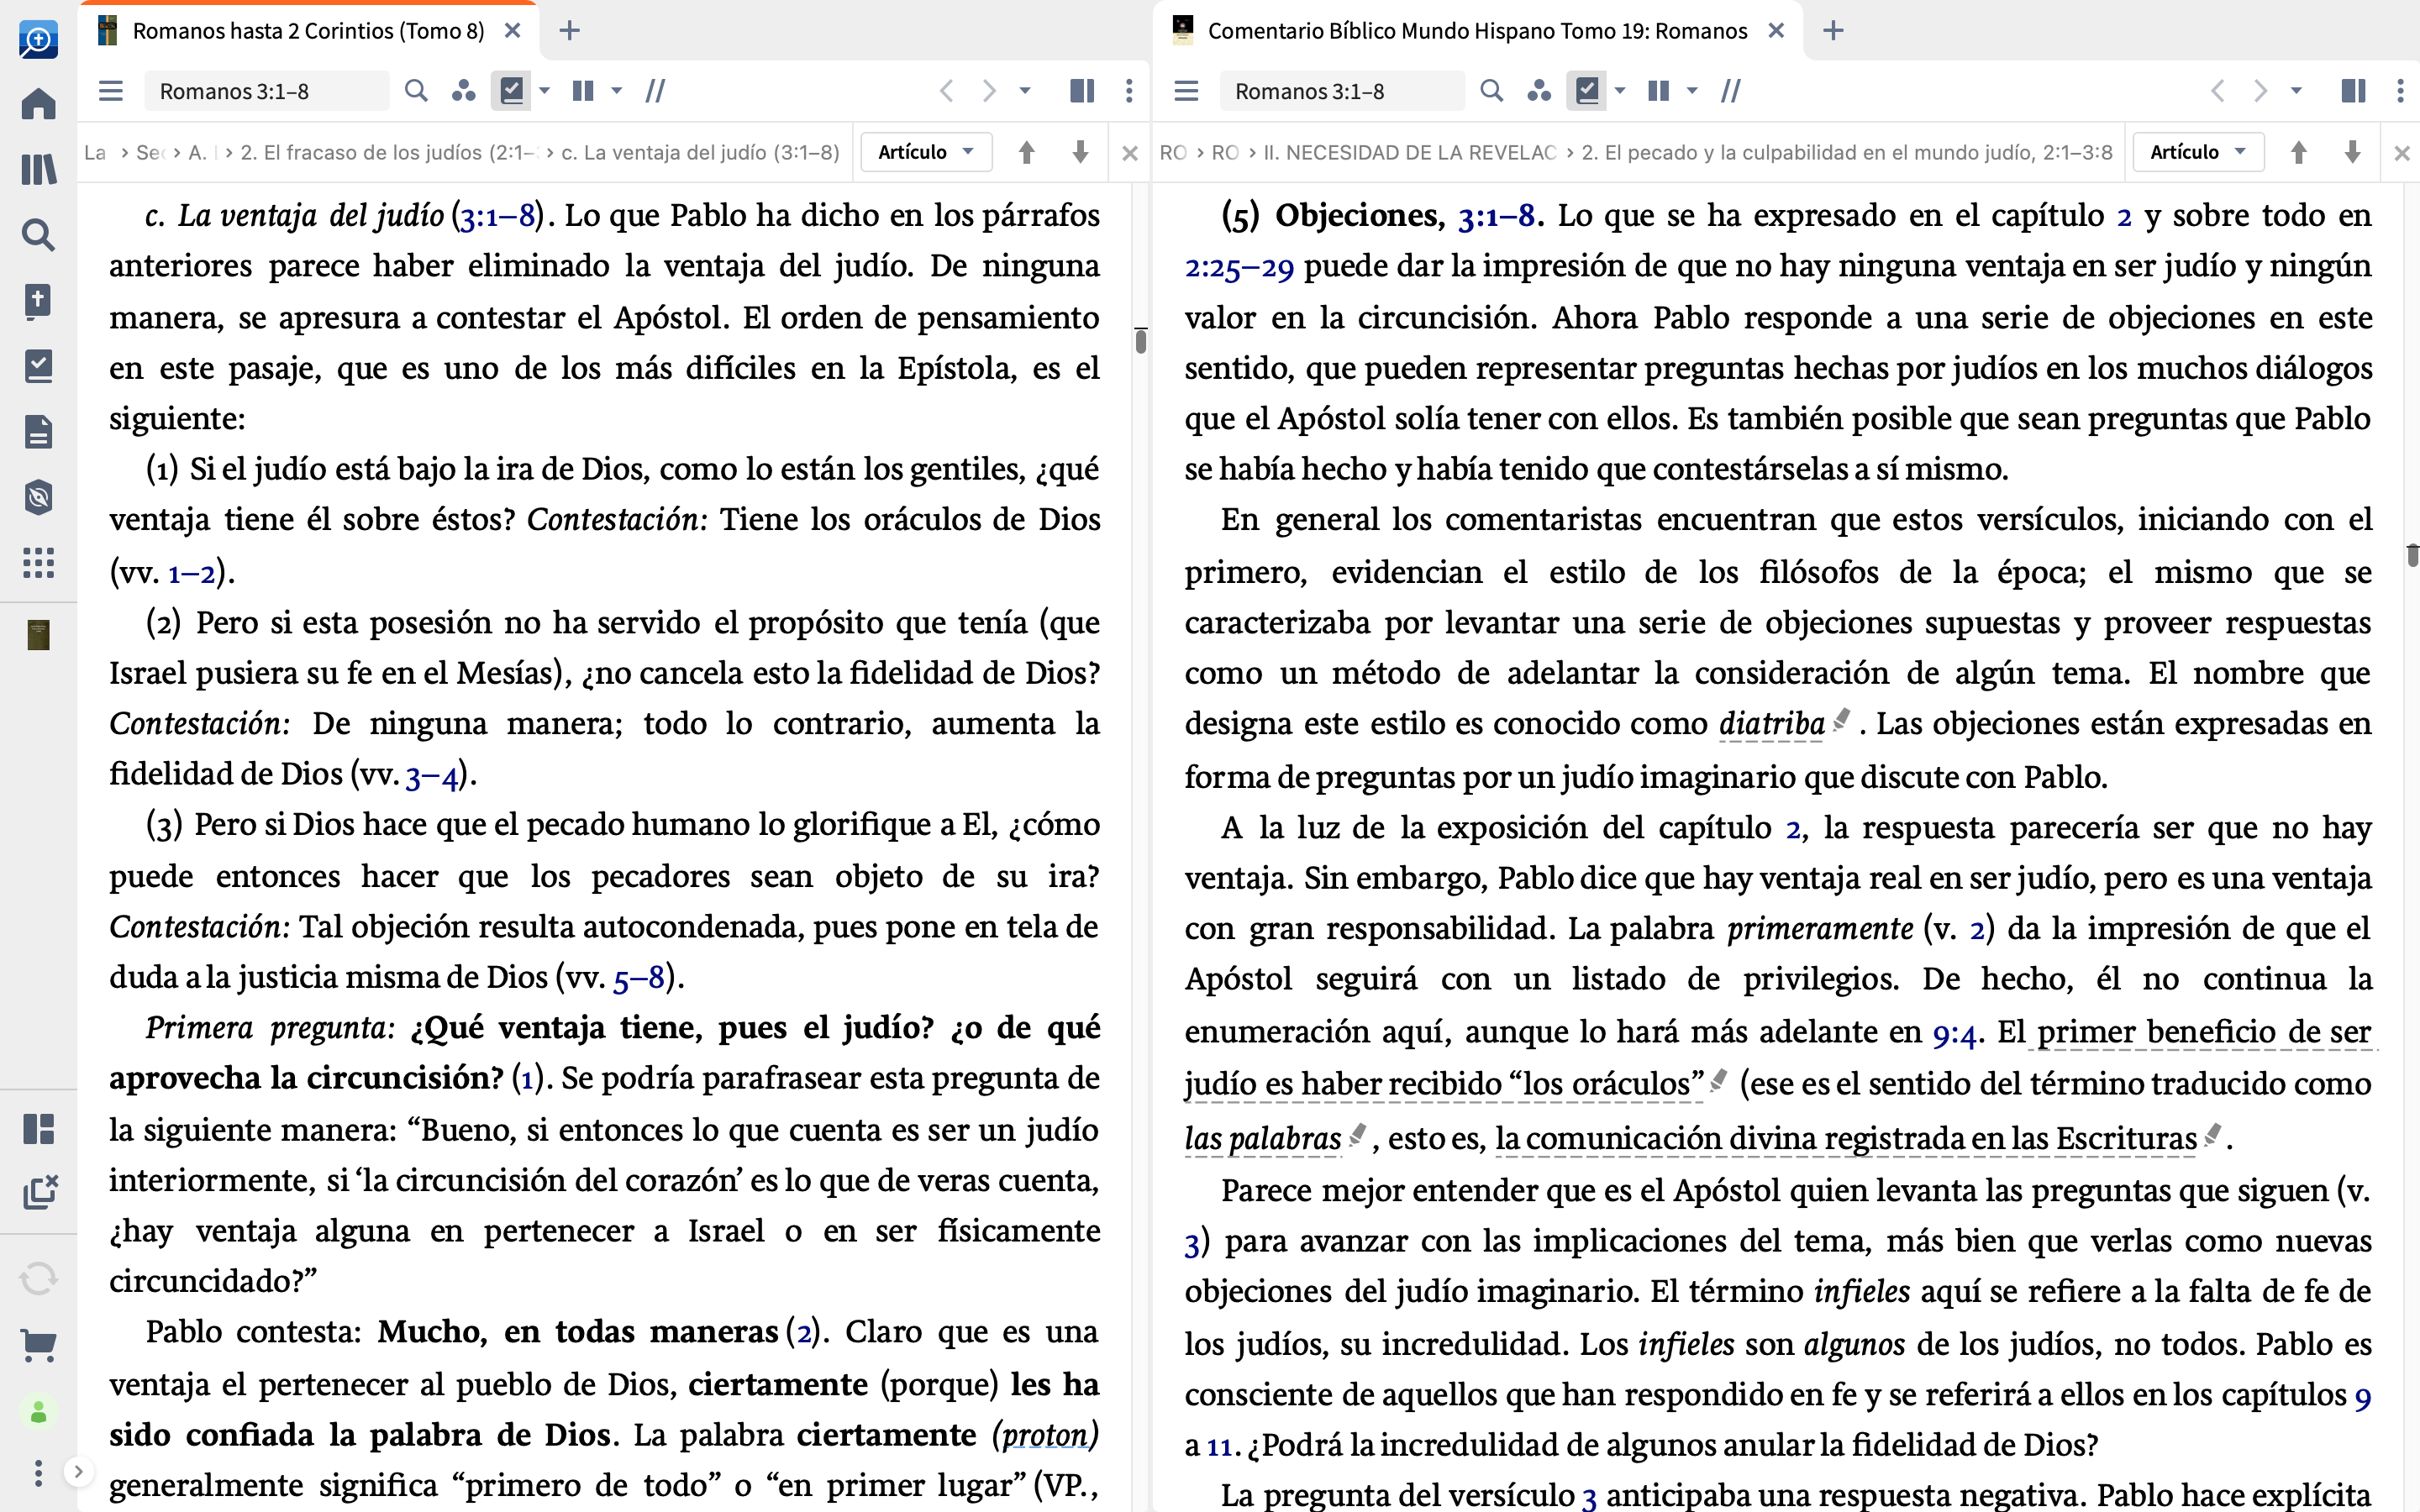2420x1512 pixels.
Task: Open the Home page from sidebar
Action: tap(38, 104)
